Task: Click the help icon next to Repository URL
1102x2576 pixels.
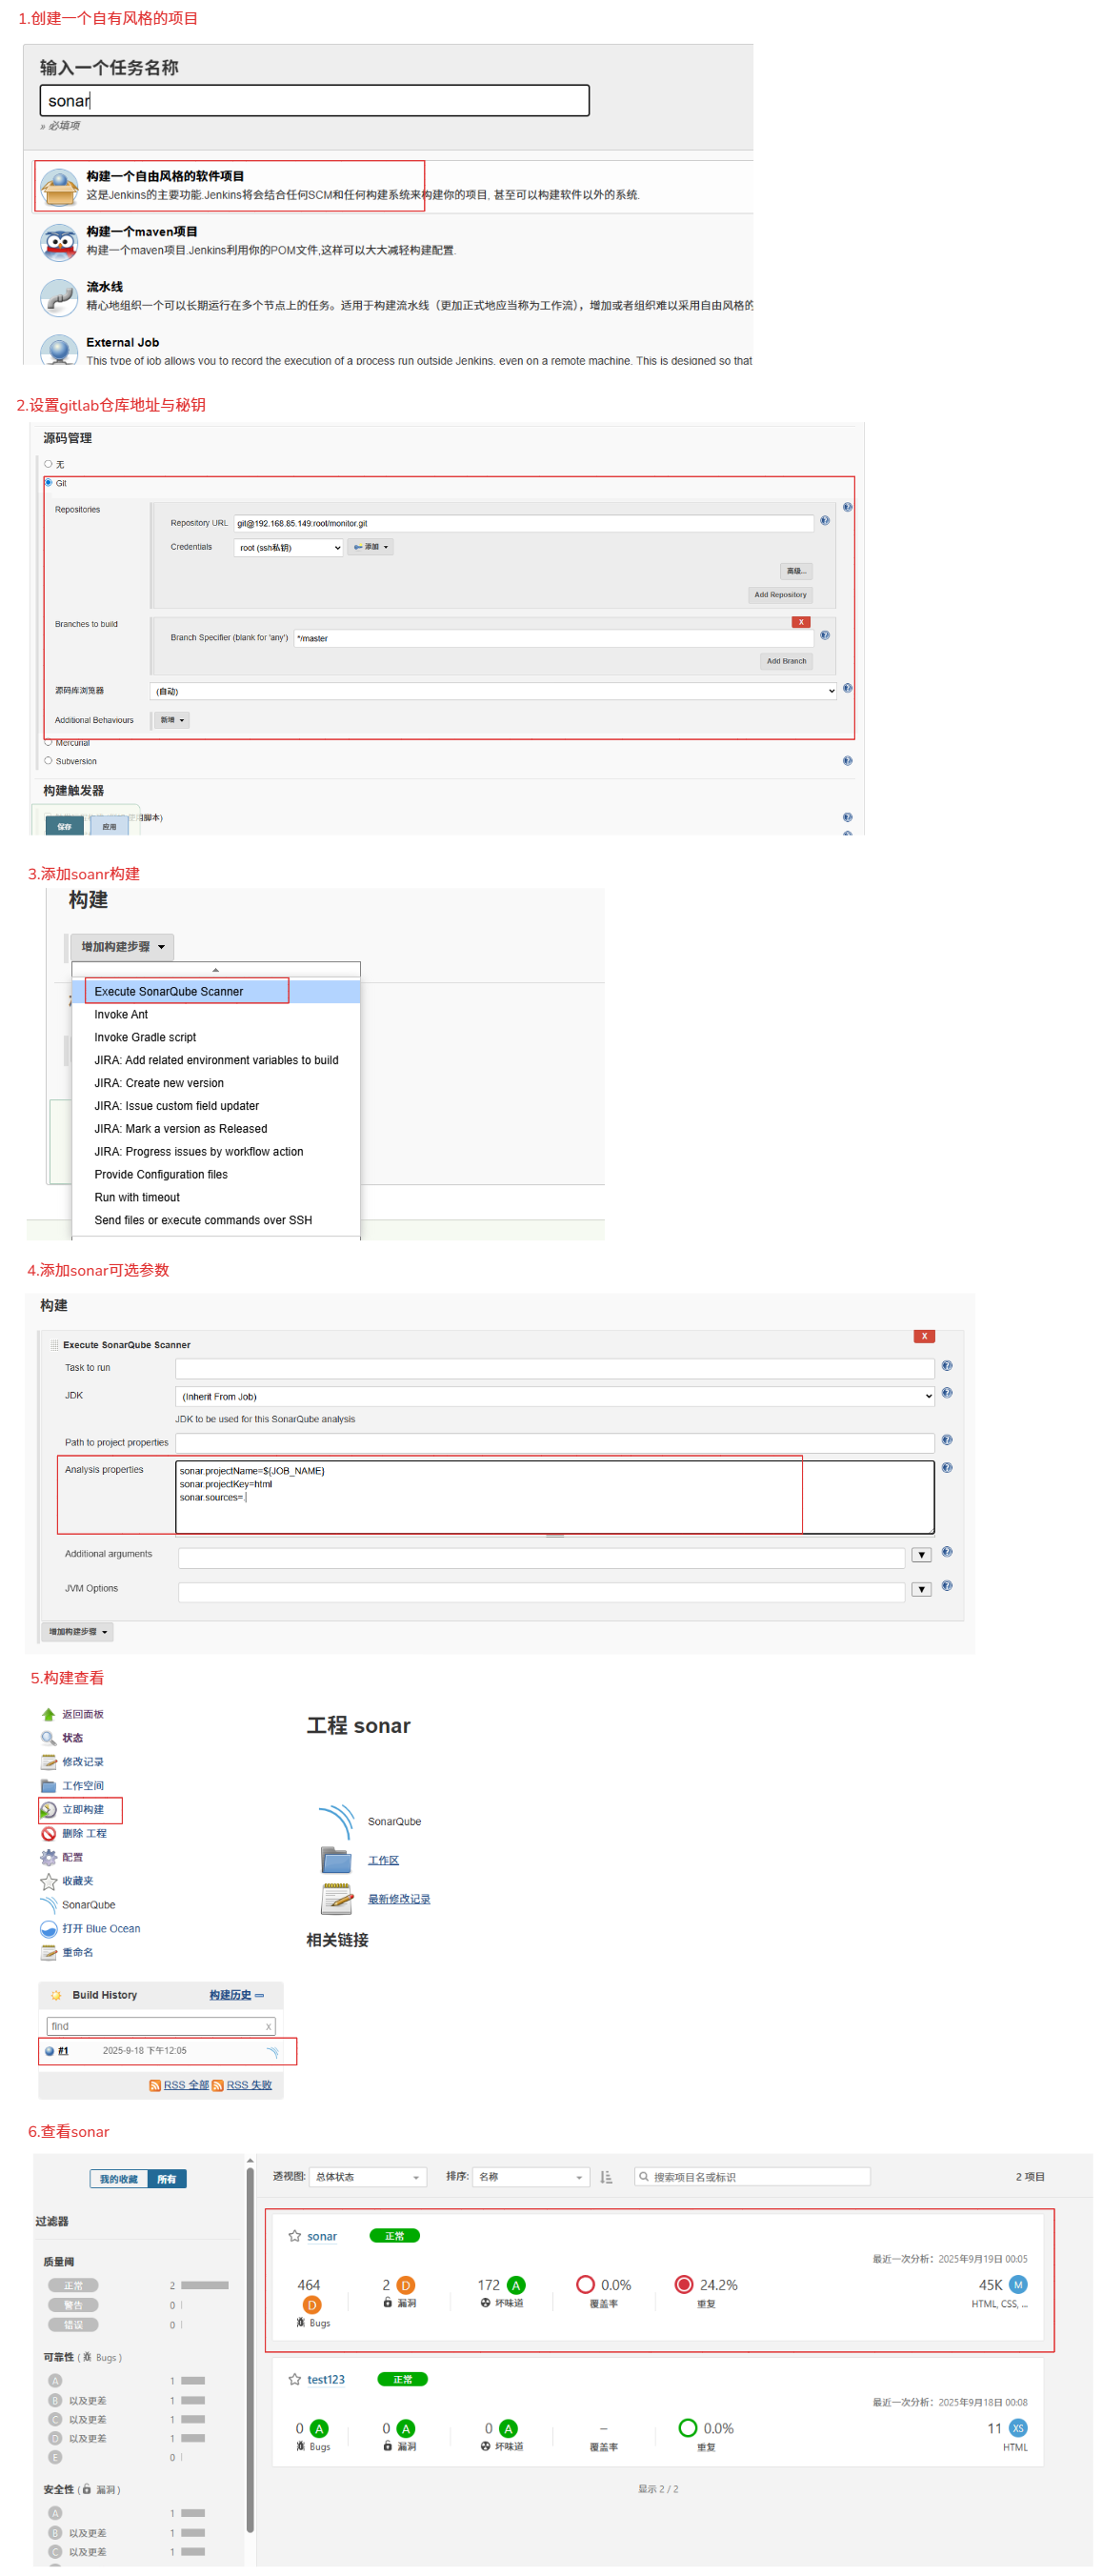Action: pyautogui.click(x=825, y=521)
